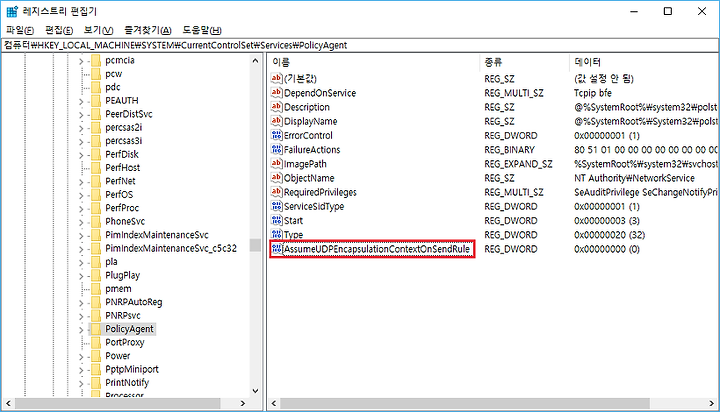
Task: Click the registry path address bar
Action: (360, 45)
